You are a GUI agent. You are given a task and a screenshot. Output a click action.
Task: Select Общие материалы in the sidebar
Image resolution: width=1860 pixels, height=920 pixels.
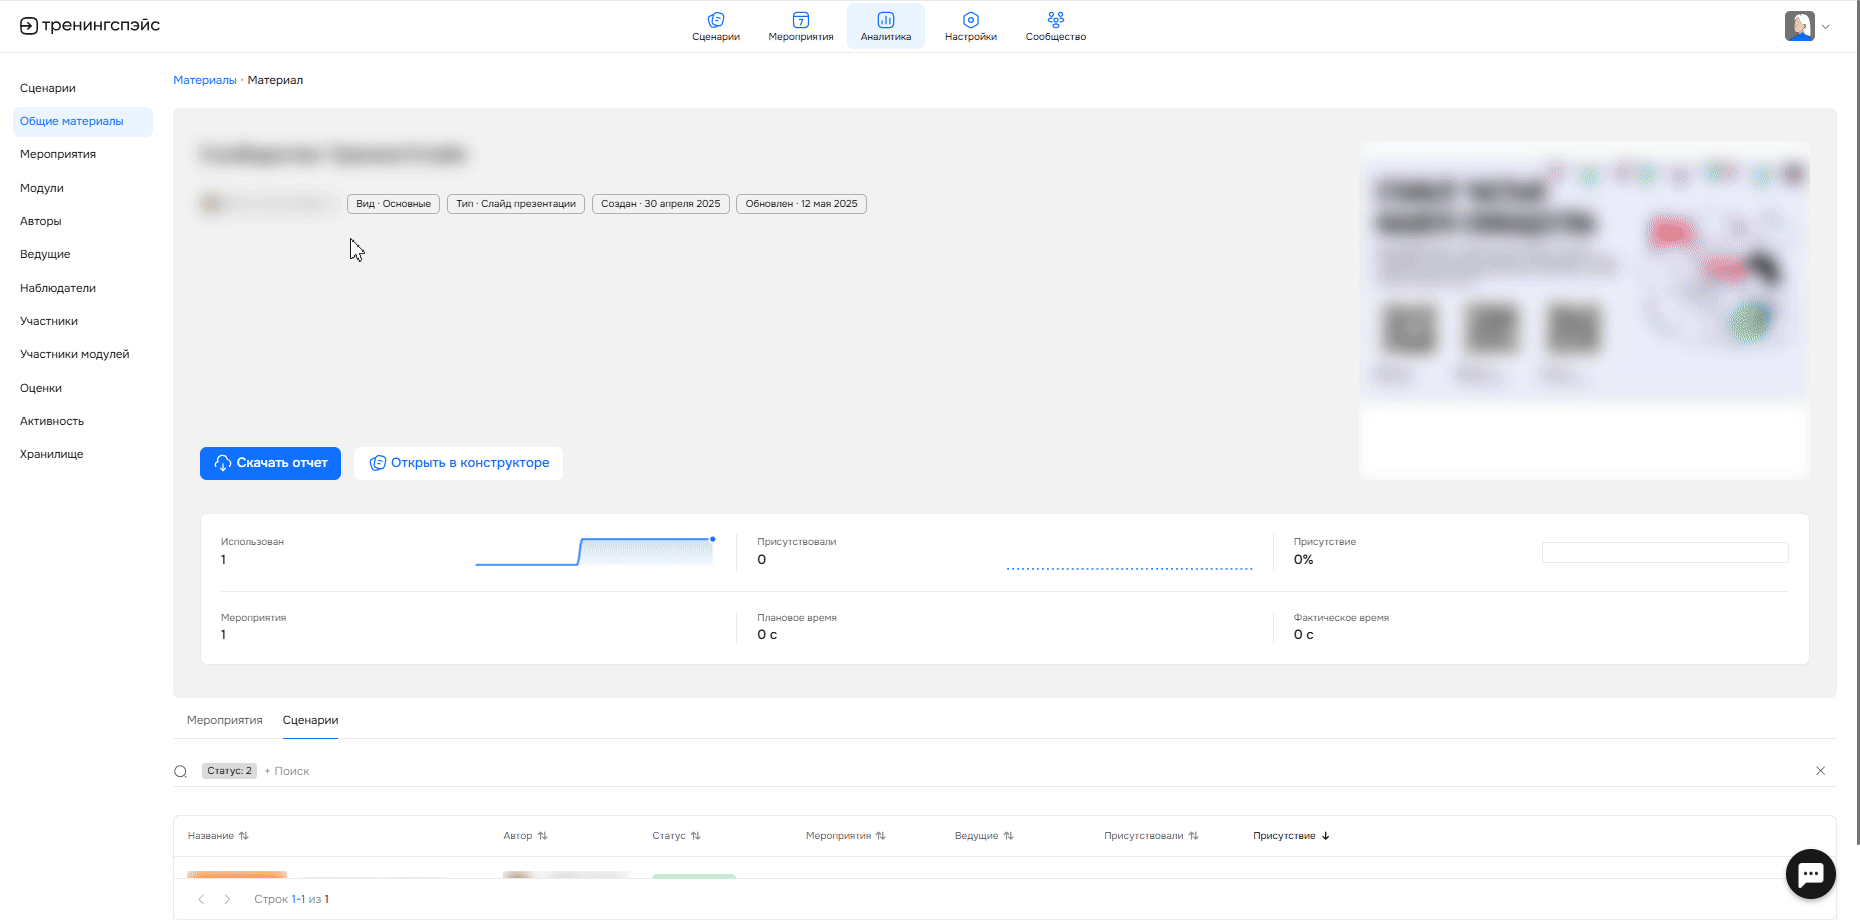click(72, 121)
